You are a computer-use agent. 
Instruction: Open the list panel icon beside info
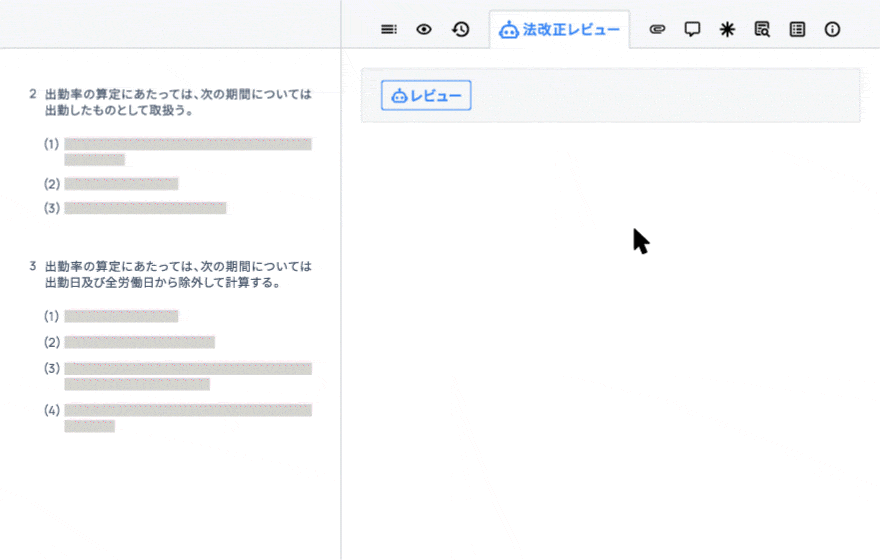pyautogui.click(x=797, y=30)
